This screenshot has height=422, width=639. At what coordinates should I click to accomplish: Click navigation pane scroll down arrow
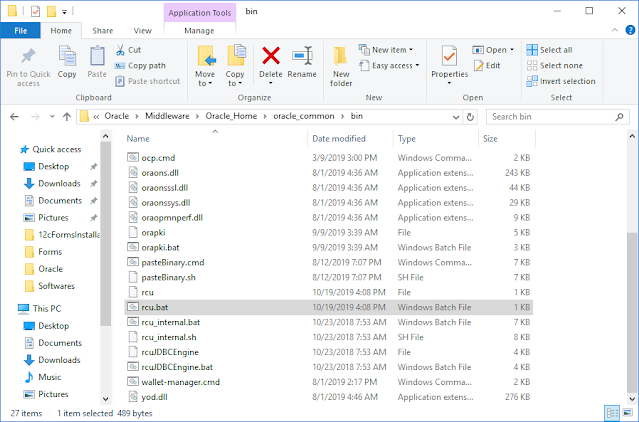105,399
